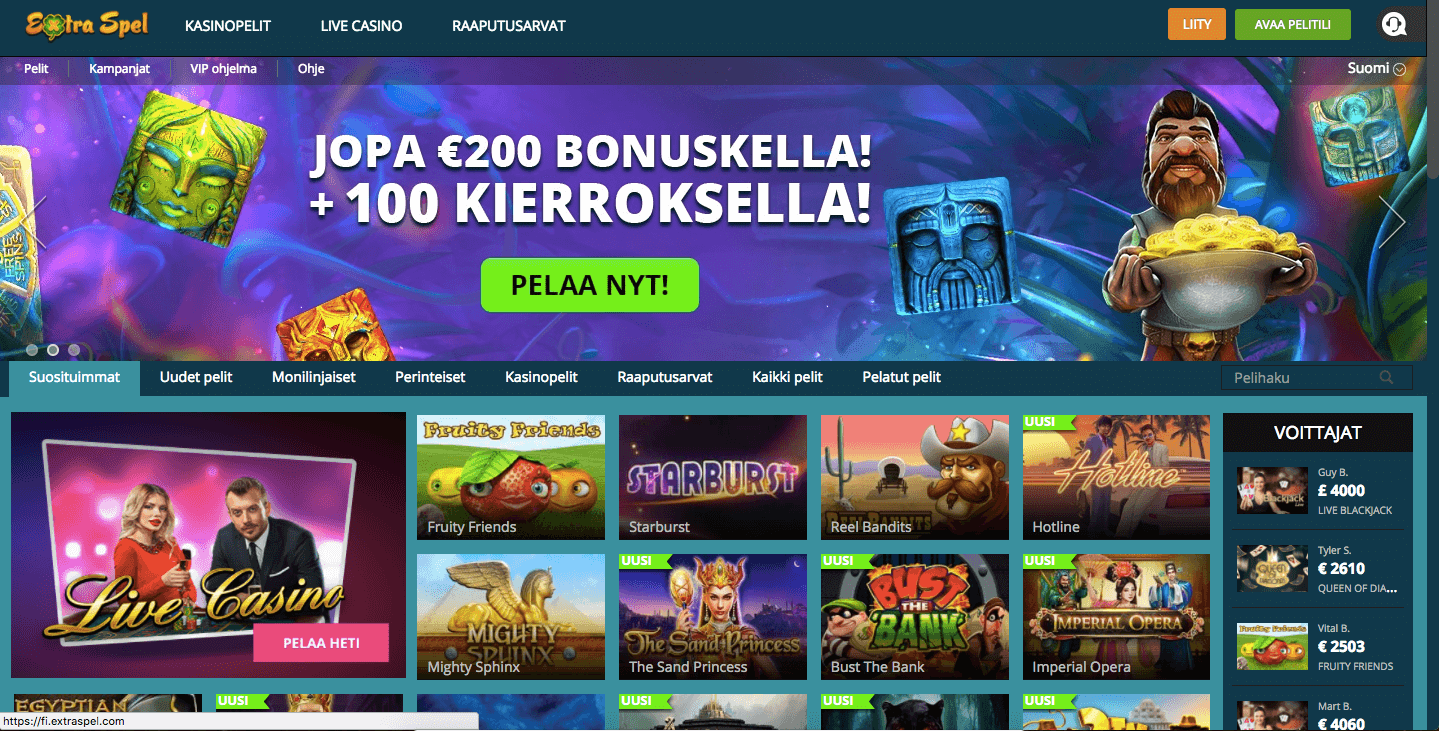Switch to the Uudet pelit tab
Image resolution: width=1439 pixels, height=731 pixels.
[196, 377]
